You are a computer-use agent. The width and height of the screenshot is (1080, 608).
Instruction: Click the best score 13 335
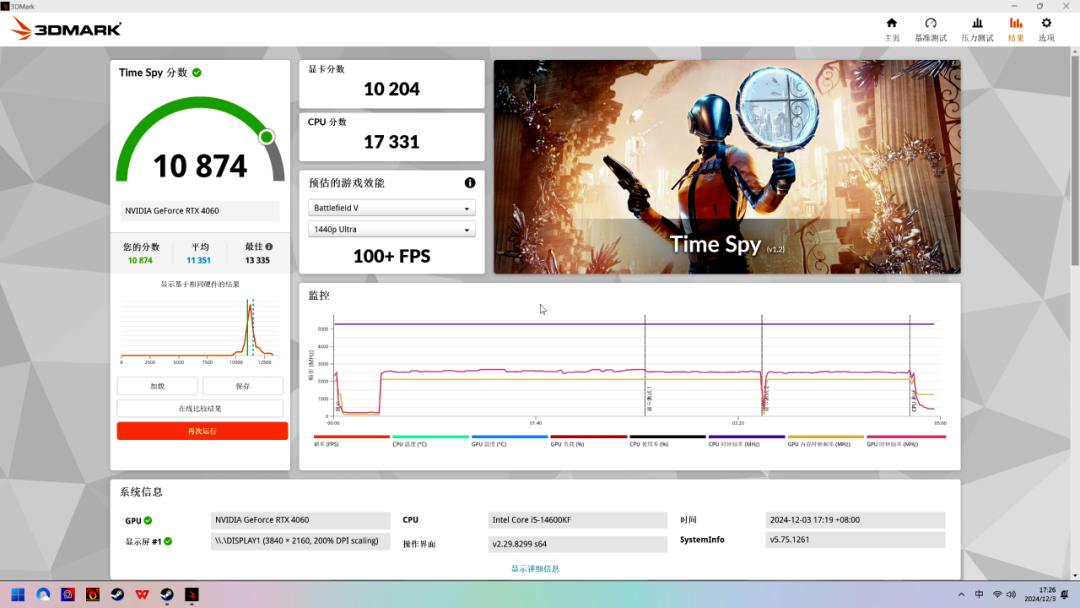(258, 260)
